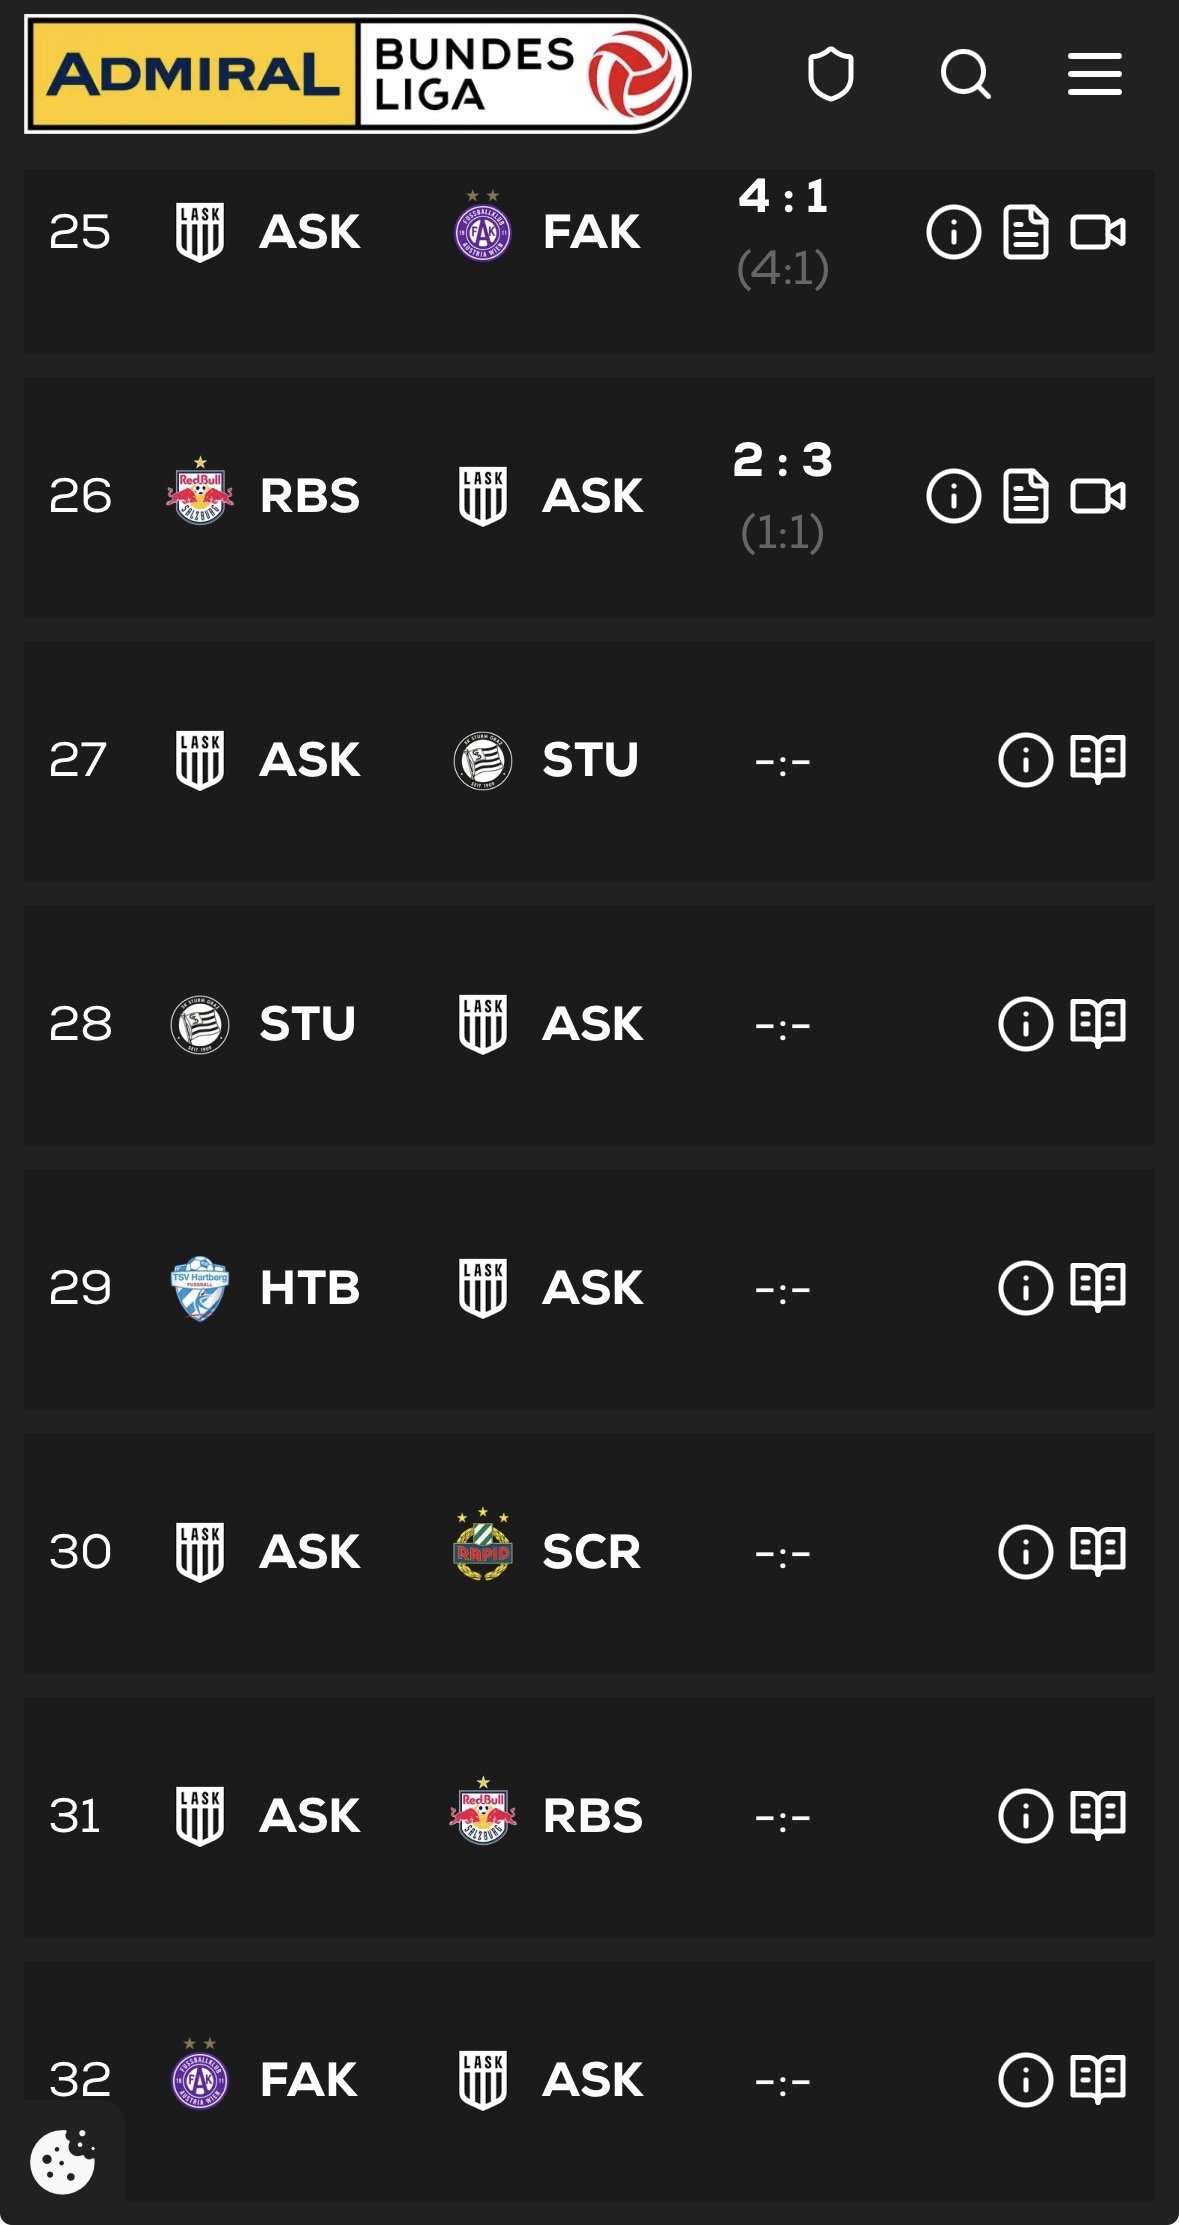This screenshot has width=1179, height=2225.
Task: View match report for round 25
Action: pos(1026,232)
